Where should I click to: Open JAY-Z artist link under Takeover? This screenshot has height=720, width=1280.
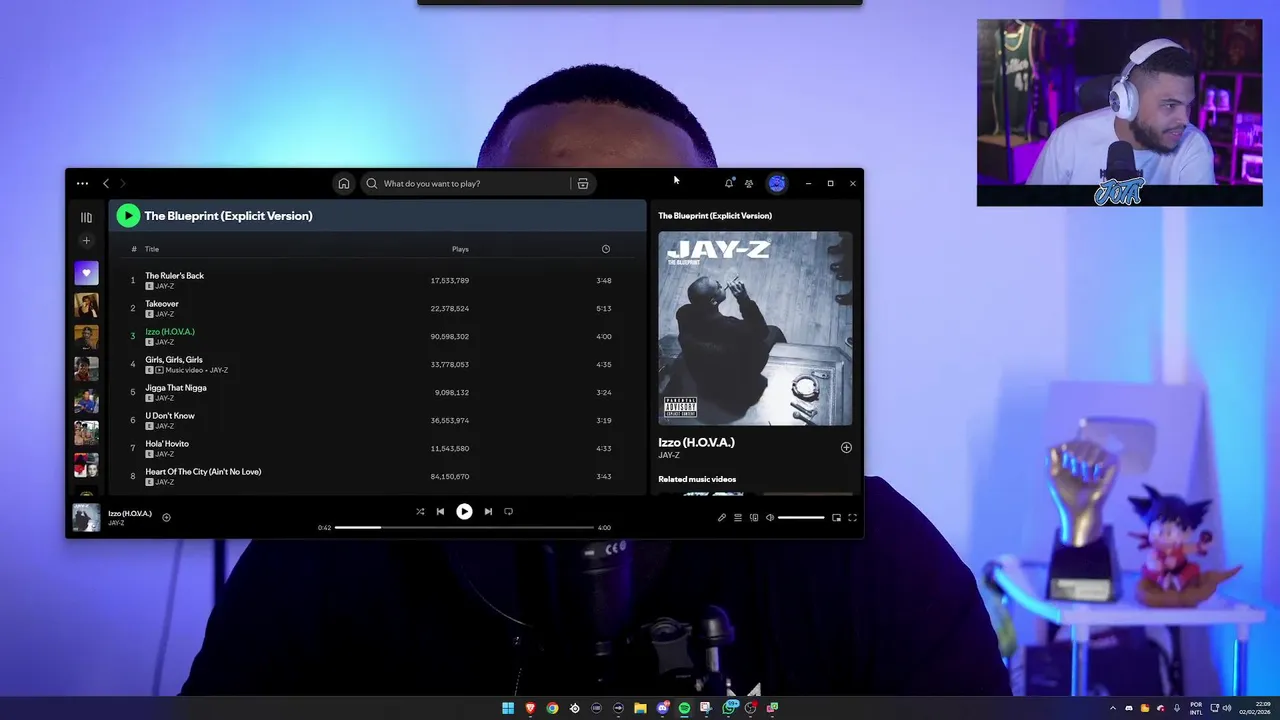(x=165, y=314)
